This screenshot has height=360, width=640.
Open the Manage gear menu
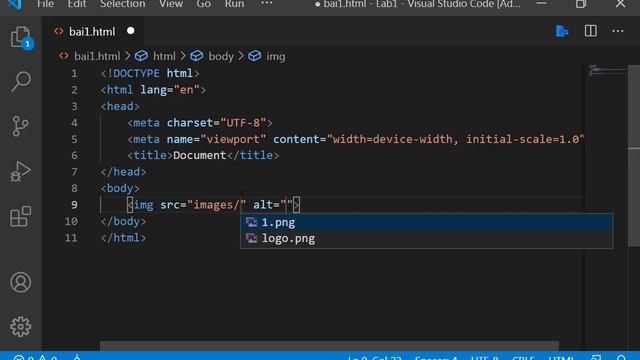[x=20, y=327]
